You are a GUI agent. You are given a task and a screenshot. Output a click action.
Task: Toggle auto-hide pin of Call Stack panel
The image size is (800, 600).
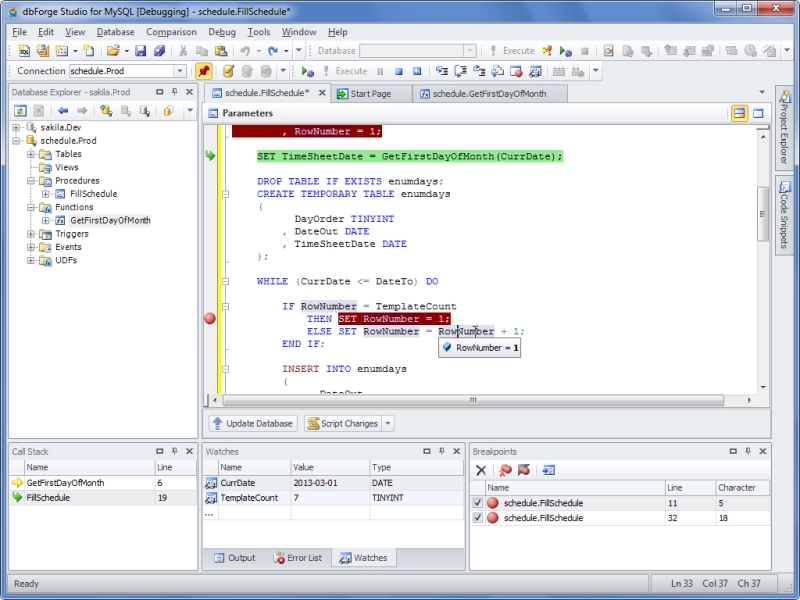tap(174, 451)
